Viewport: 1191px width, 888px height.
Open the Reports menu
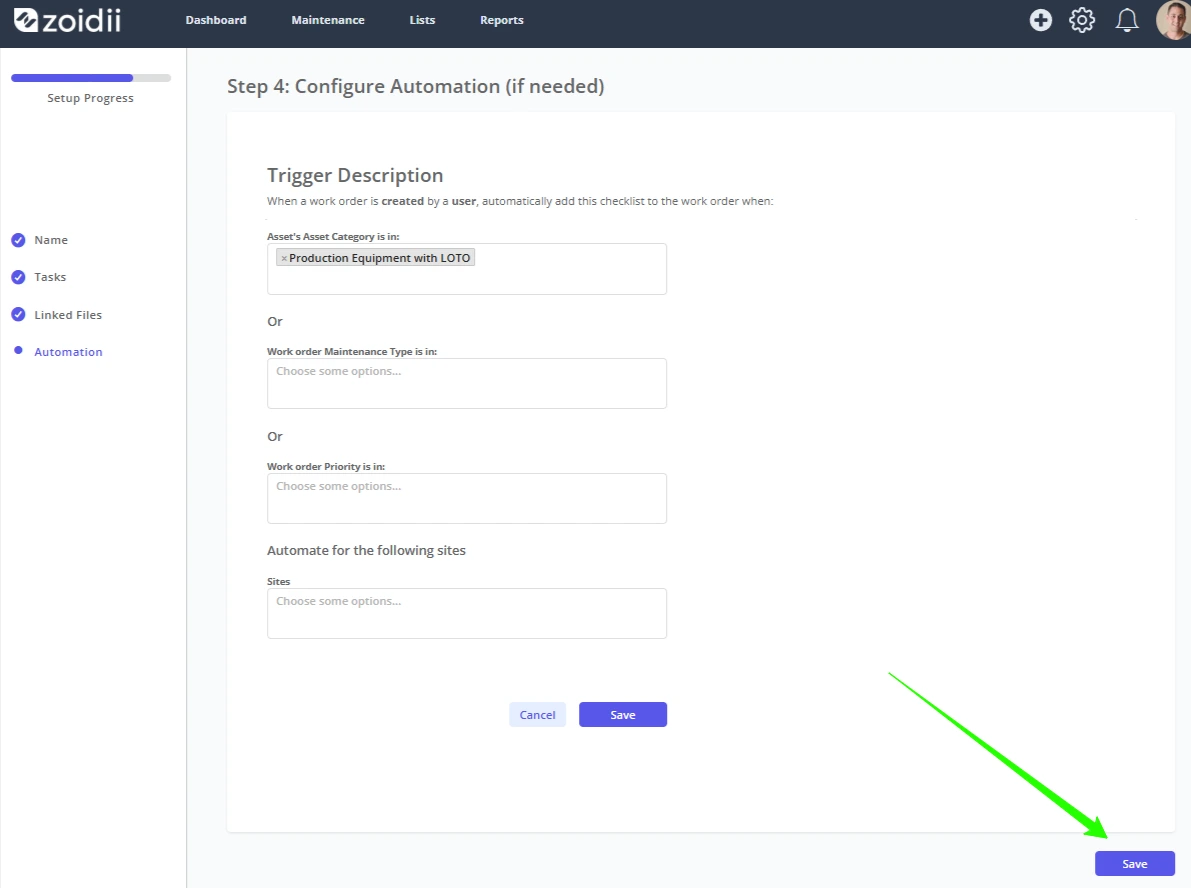pyautogui.click(x=501, y=20)
